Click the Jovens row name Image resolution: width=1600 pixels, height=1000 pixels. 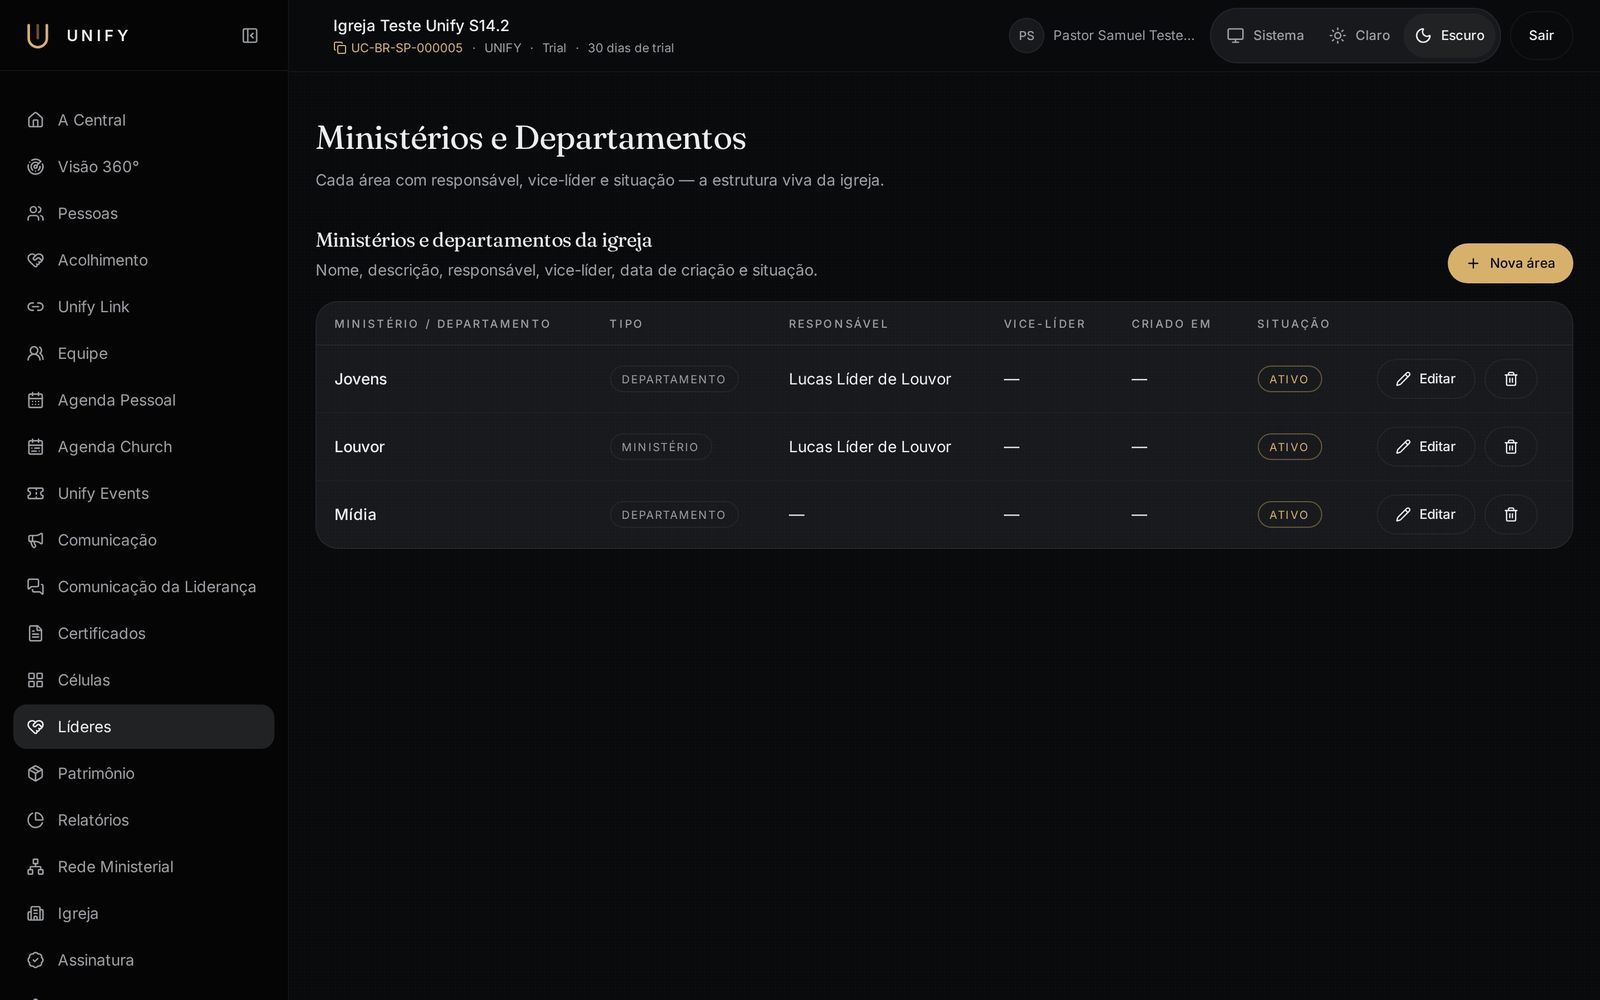[x=360, y=379]
